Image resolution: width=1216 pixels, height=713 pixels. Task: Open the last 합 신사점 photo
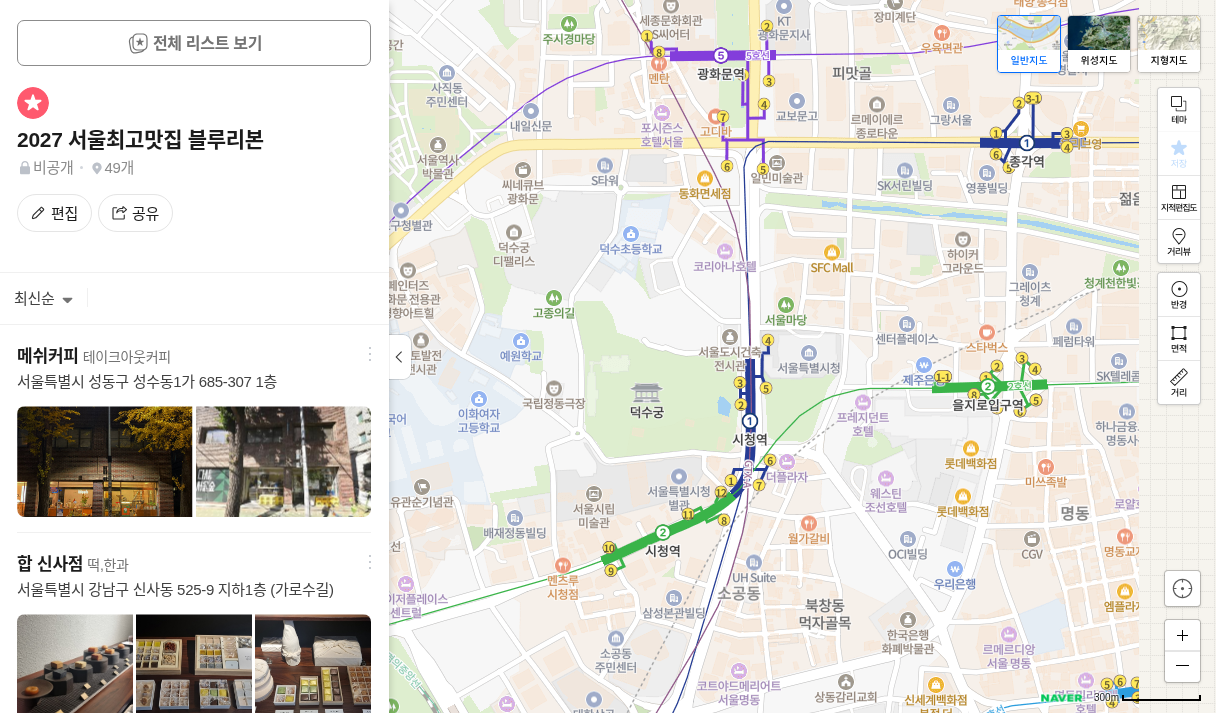pyautogui.click(x=313, y=663)
